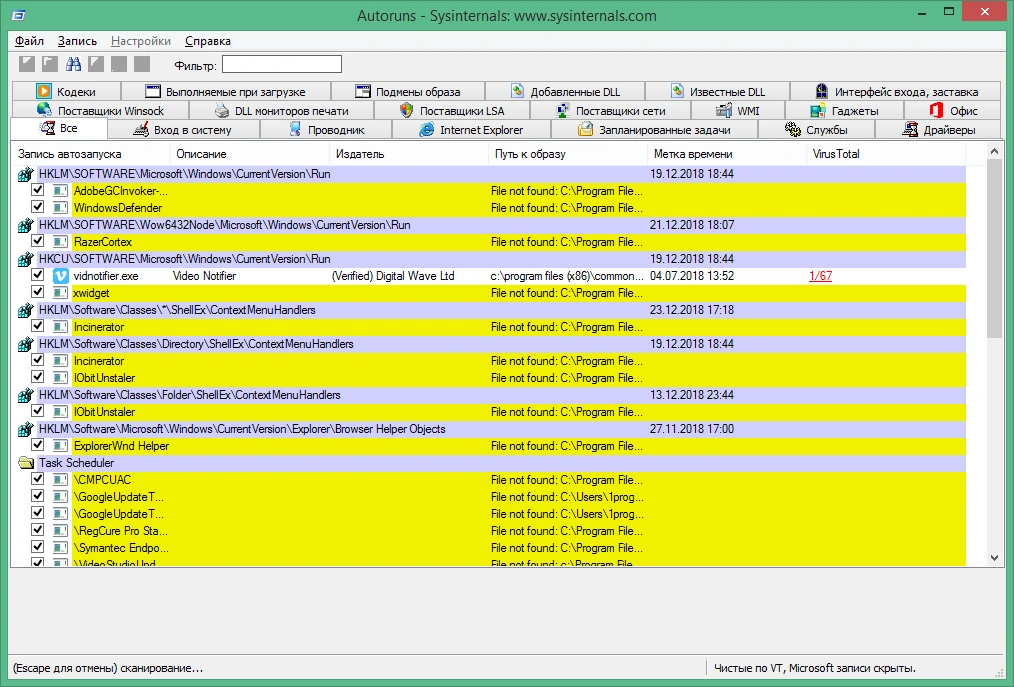Image resolution: width=1014 pixels, height=687 pixels.
Task: Disable the RazerCortex entry checkbox
Action: click(38, 241)
